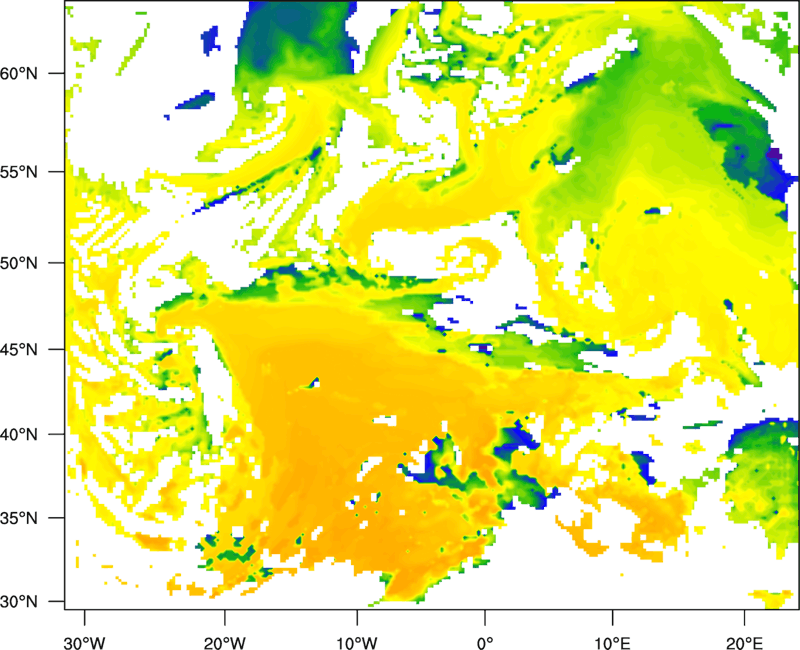Image resolution: width=800 pixels, height=650 pixels.
Task: Click the 10°E longitude label
Action: coord(612,643)
